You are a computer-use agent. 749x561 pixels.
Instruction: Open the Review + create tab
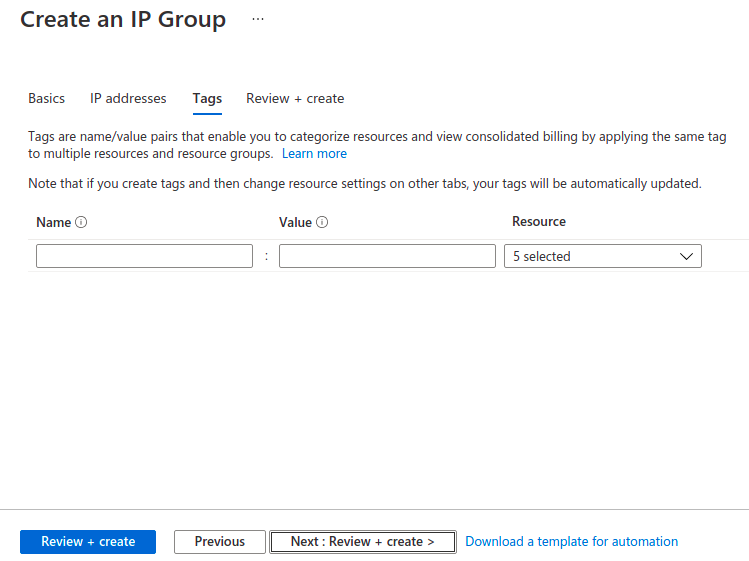[295, 98]
